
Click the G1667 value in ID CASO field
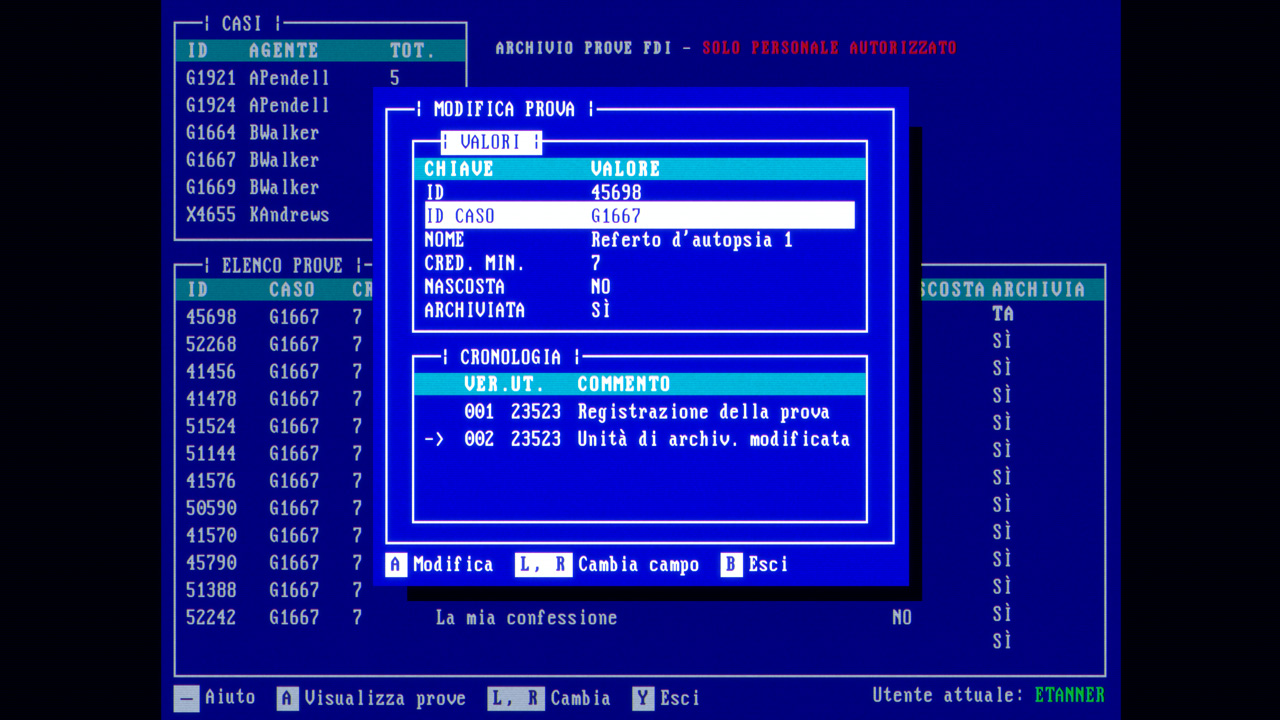[616, 216]
